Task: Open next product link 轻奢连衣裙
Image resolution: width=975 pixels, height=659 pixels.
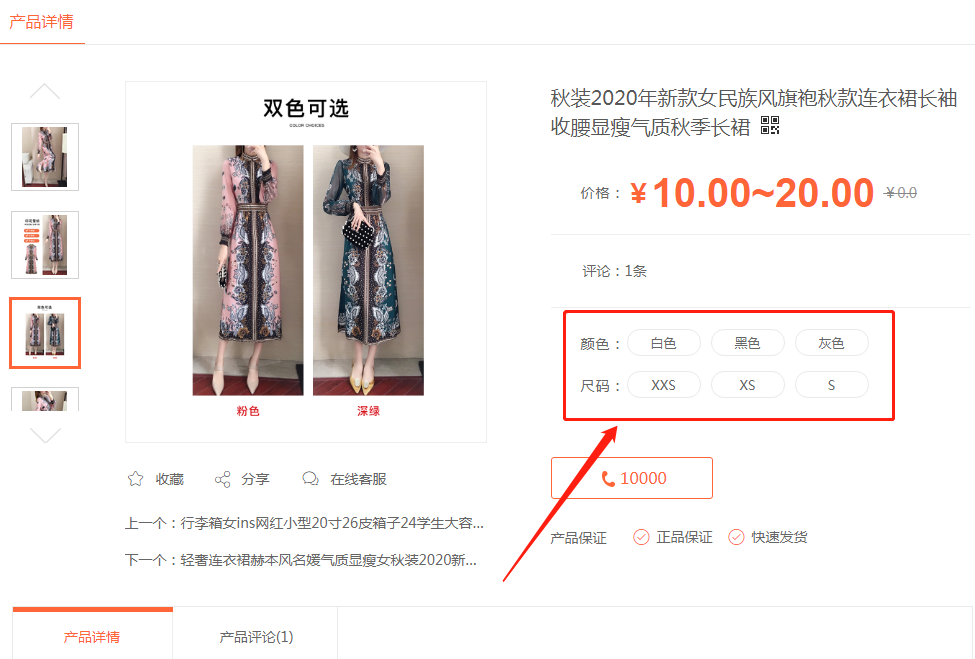Action: coord(301,560)
